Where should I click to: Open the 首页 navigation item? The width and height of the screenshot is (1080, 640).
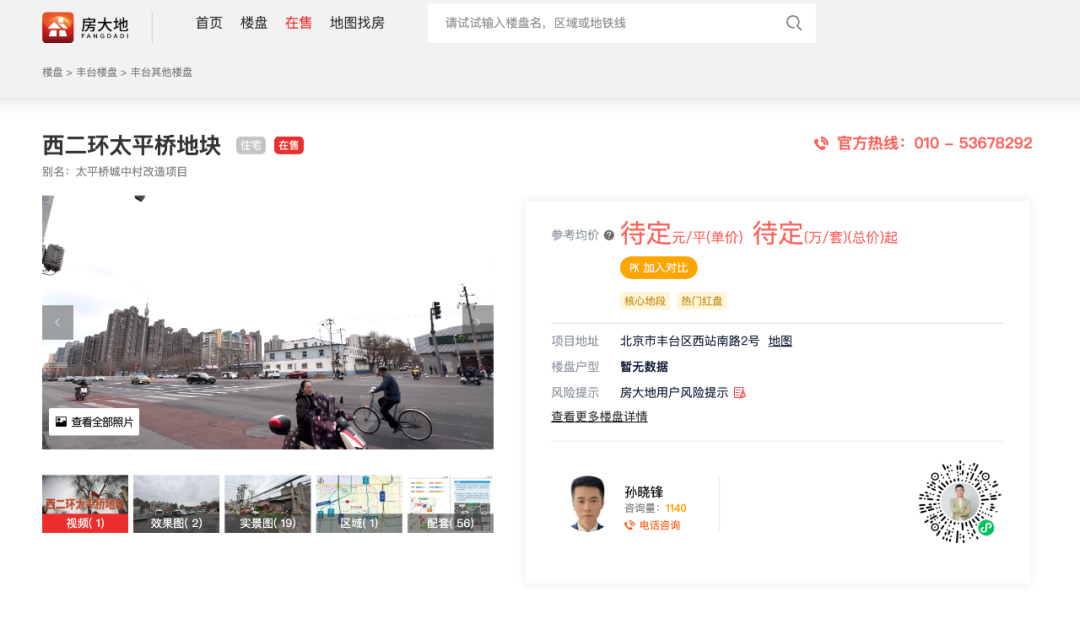(x=209, y=23)
